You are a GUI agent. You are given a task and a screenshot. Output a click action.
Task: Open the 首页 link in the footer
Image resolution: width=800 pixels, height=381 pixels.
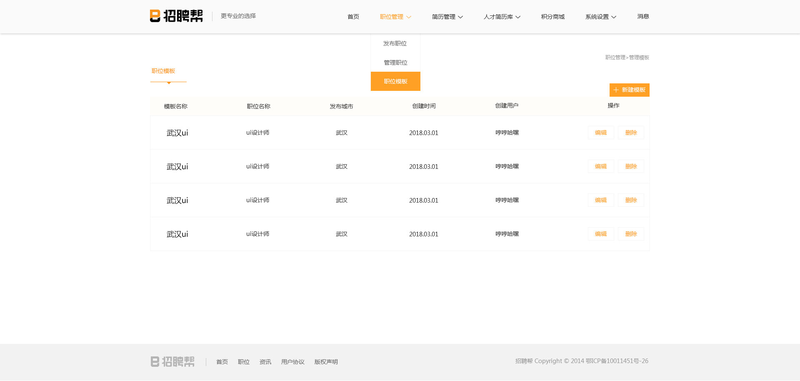coord(222,362)
